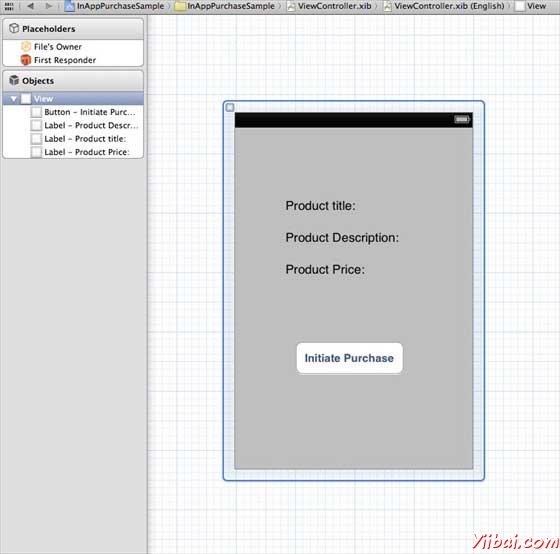Click the icon beside Label - Product Price:

pos(36,152)
